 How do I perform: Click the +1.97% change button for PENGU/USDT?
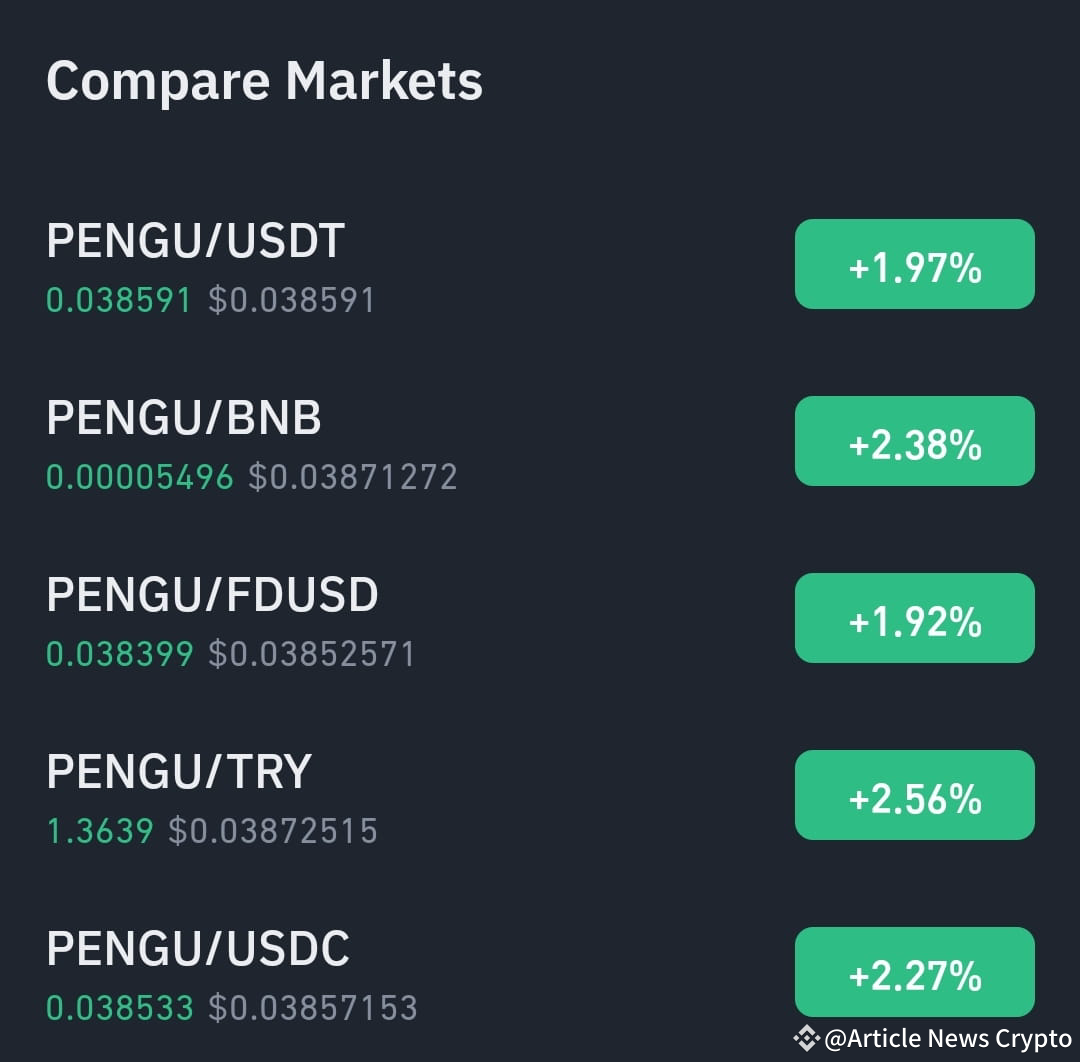pyautogui.click(x=914, y=264)
